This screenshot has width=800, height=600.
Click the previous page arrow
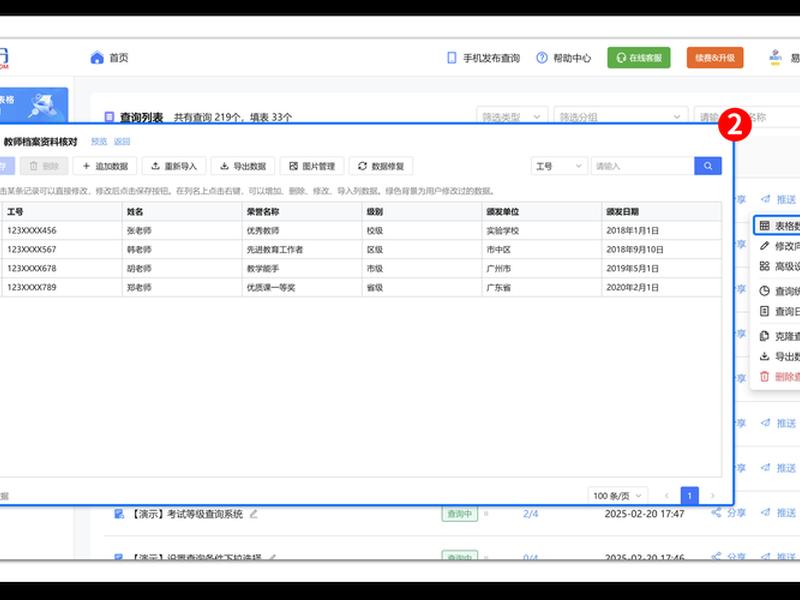click(x=666, y=495)
